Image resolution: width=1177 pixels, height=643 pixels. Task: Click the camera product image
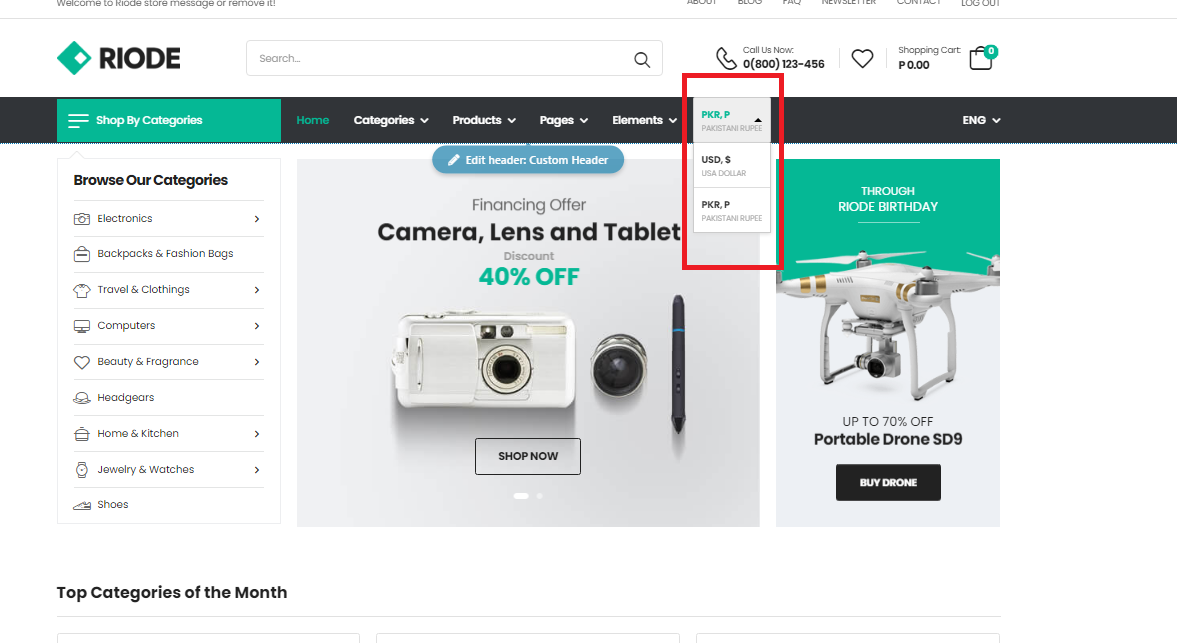pos(483,362)
